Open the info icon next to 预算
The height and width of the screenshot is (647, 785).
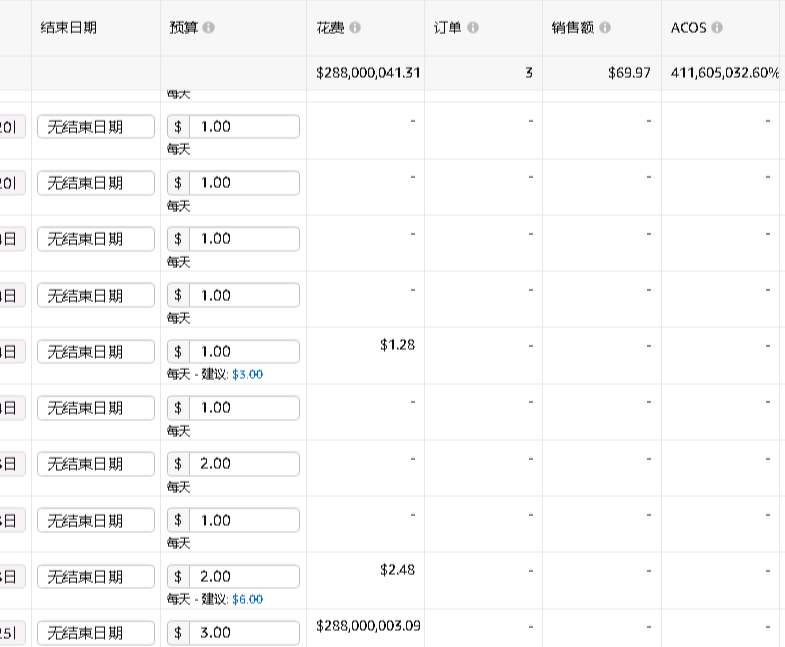[x=209, y=28]
